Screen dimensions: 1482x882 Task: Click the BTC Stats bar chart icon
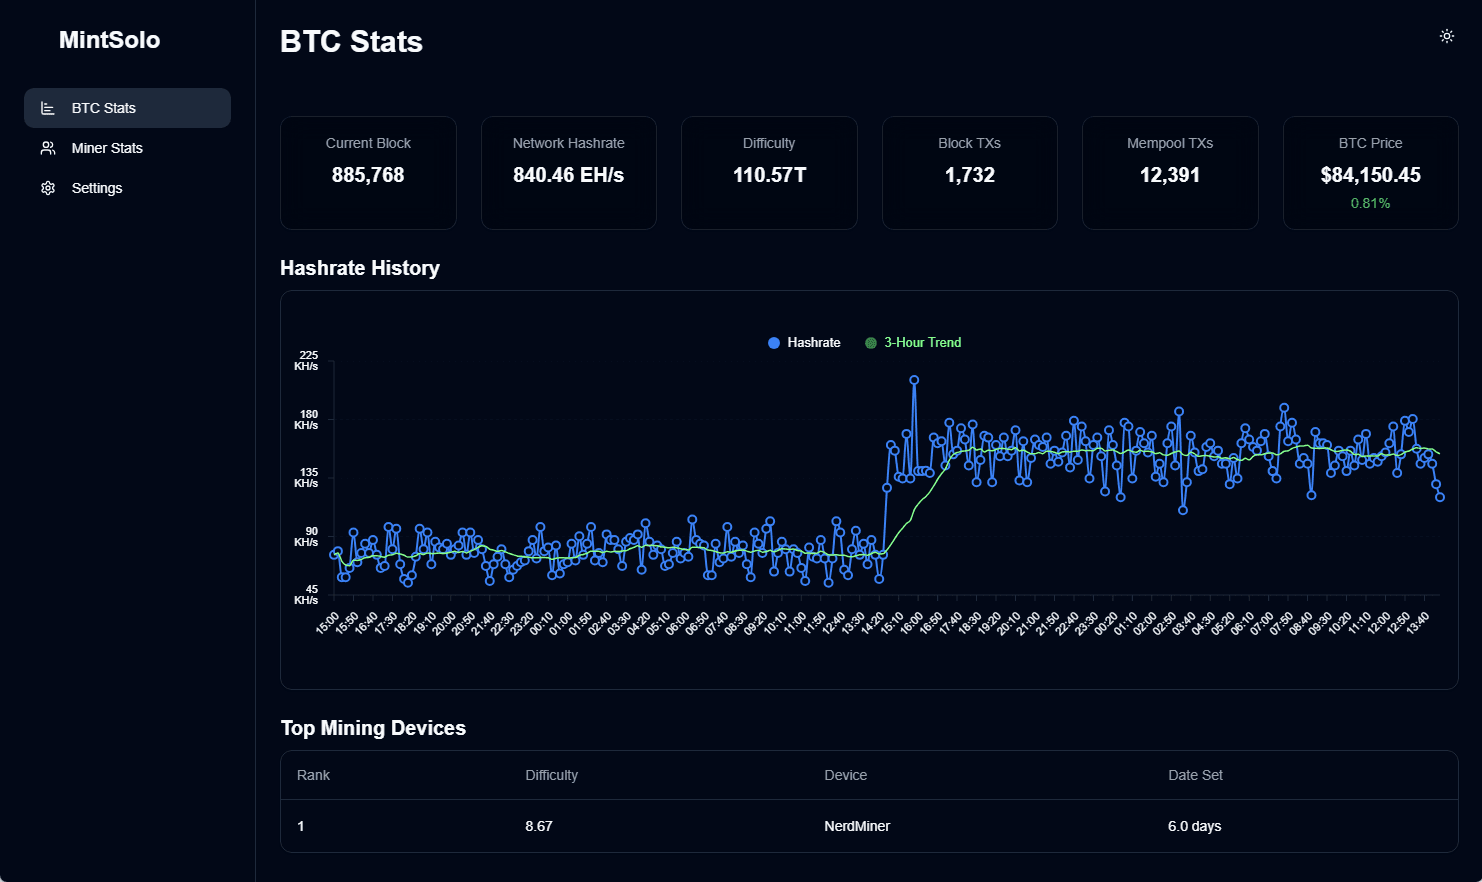(x=47, y=108)
